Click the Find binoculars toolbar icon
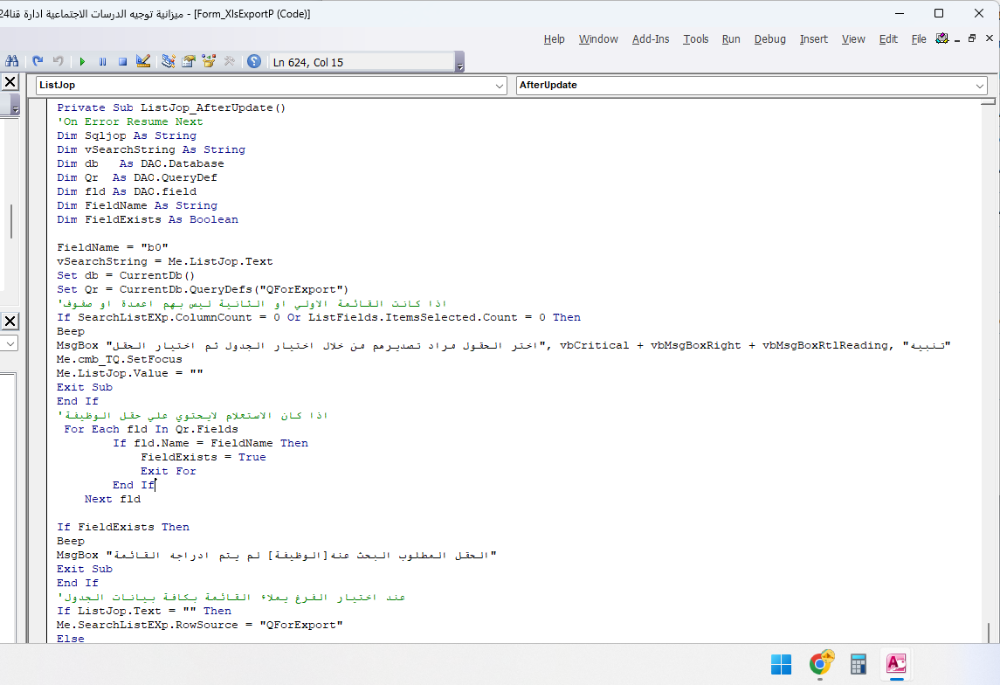 click(x=11, y=61)
